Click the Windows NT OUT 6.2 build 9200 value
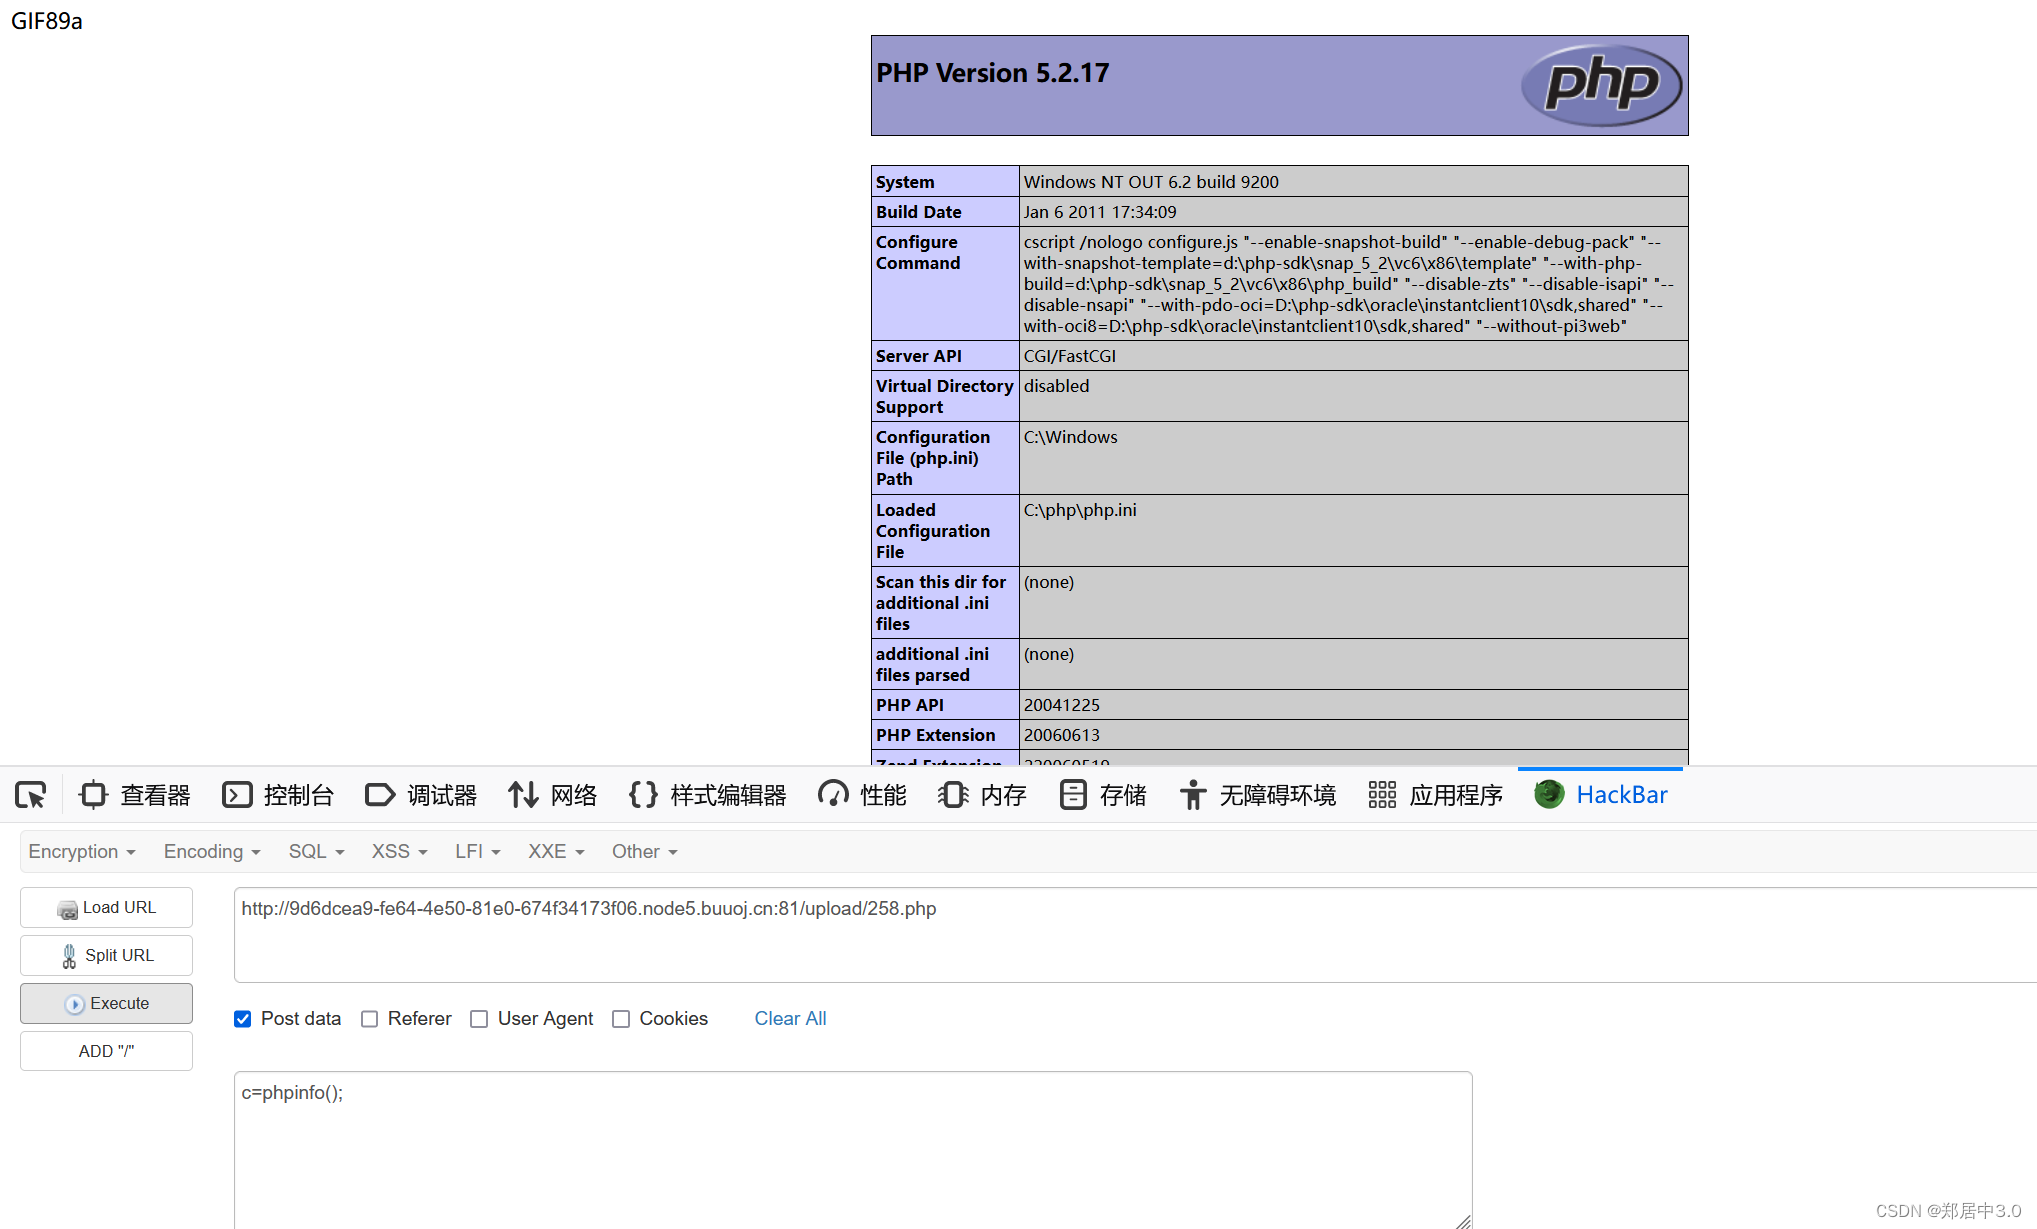 (x=1151, y=182)
